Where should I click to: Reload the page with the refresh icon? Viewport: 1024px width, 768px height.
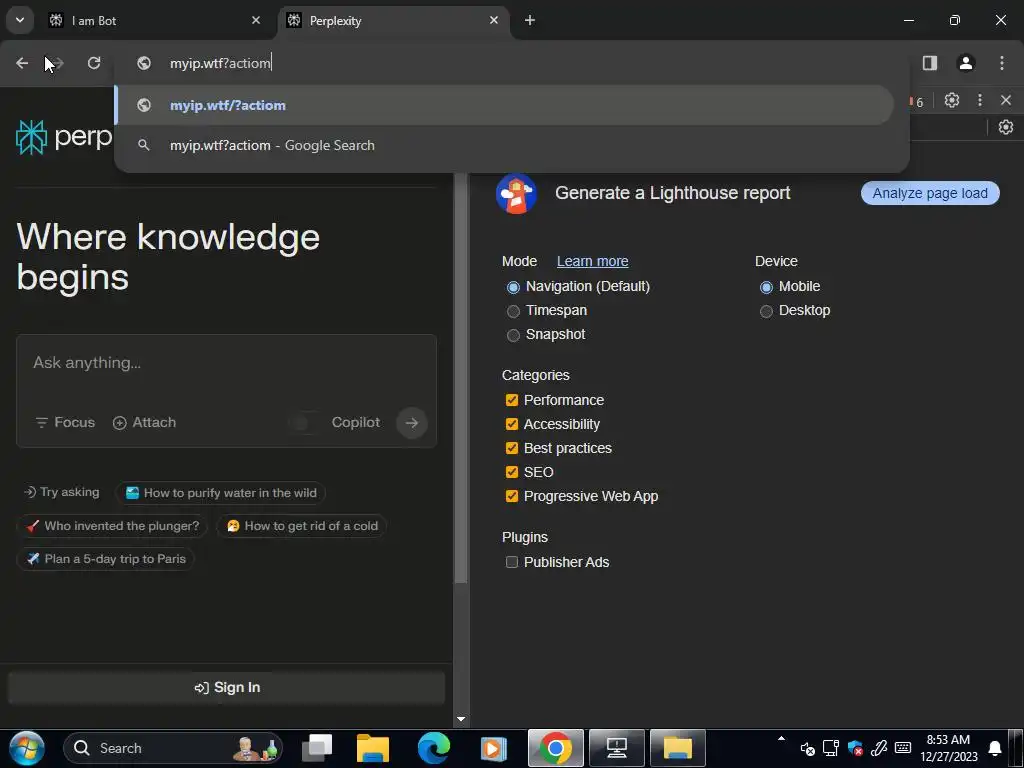[94, 63]
